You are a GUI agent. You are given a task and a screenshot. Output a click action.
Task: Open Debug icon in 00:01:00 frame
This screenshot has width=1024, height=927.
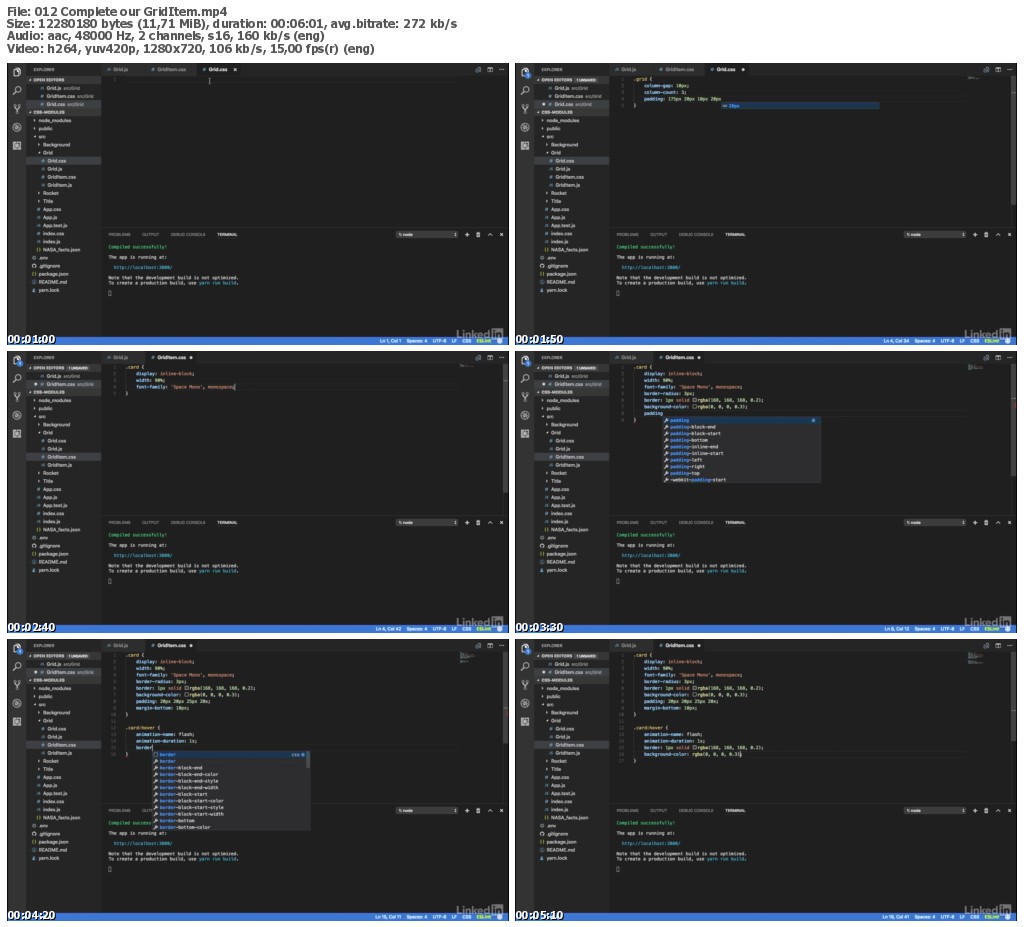(17, 127)
